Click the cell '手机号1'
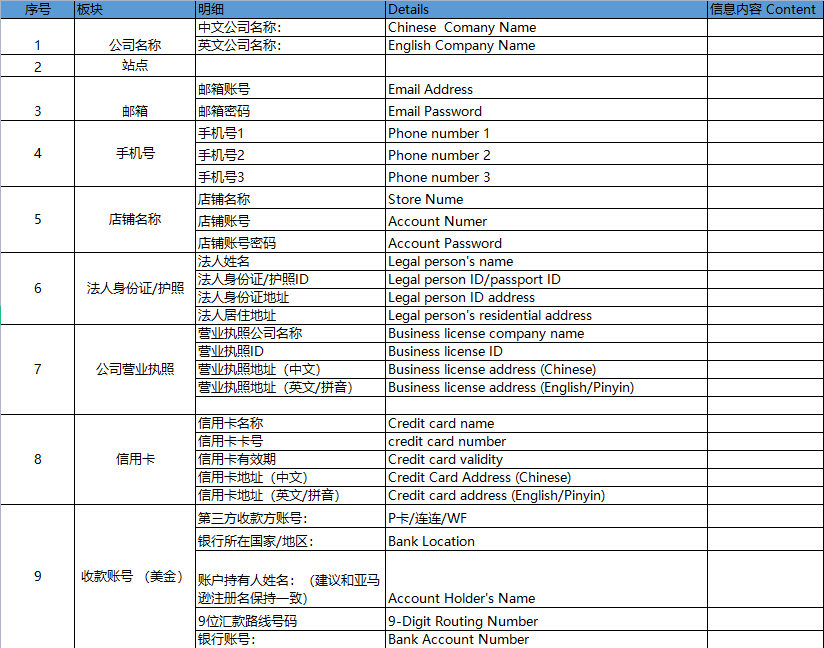This screenshot has height=648, width=824. coord(291,132)
